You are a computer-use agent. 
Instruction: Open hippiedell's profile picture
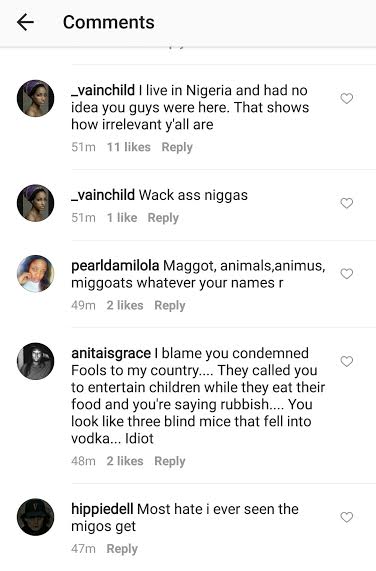[x=36, y=517]
